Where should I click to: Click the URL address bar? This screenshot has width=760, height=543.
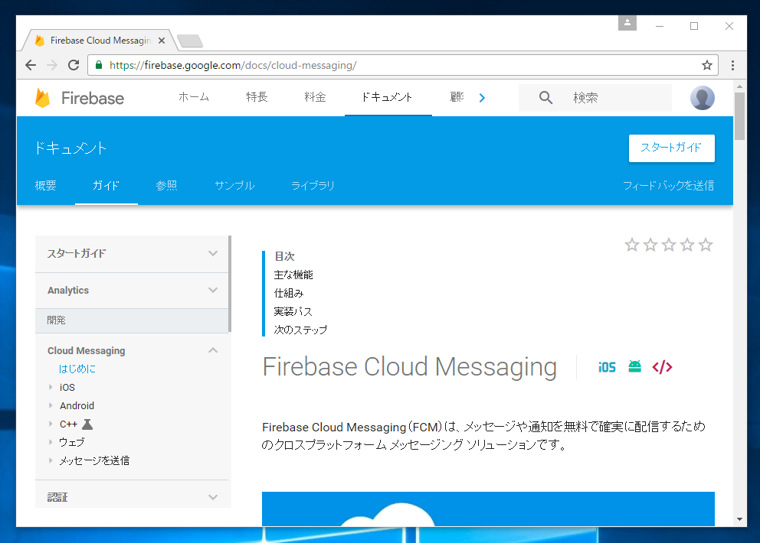pyautogui.click(x=402, y=65)
